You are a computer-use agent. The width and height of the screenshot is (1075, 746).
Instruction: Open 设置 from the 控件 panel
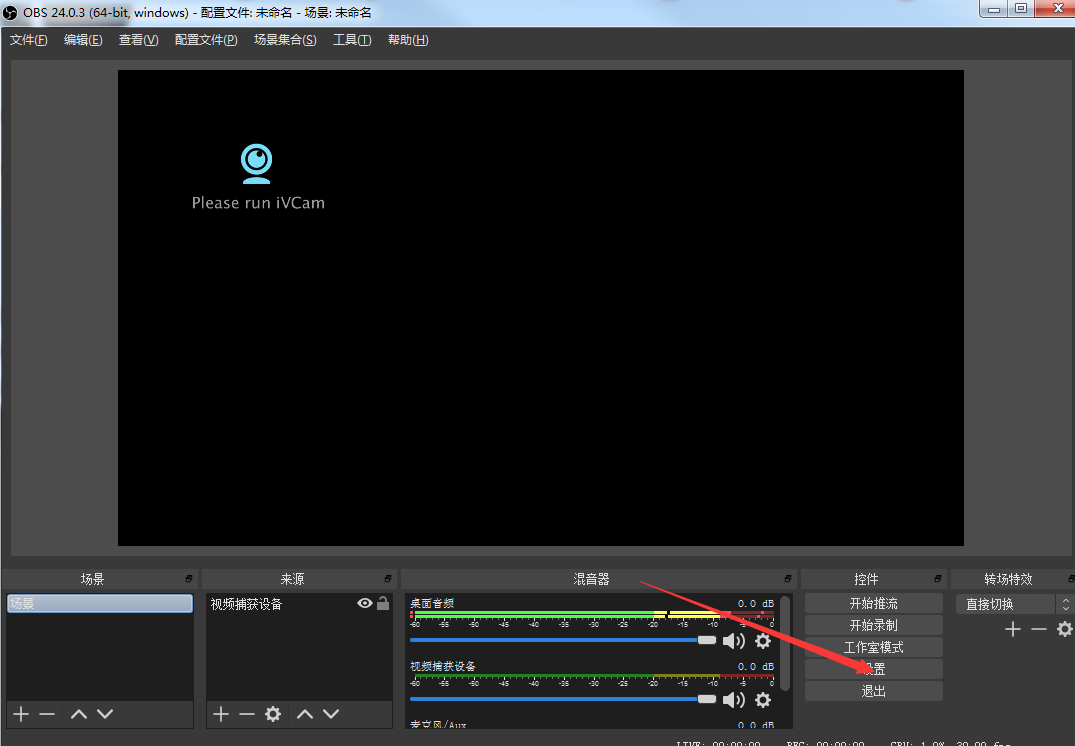click(x=873, y=669)
